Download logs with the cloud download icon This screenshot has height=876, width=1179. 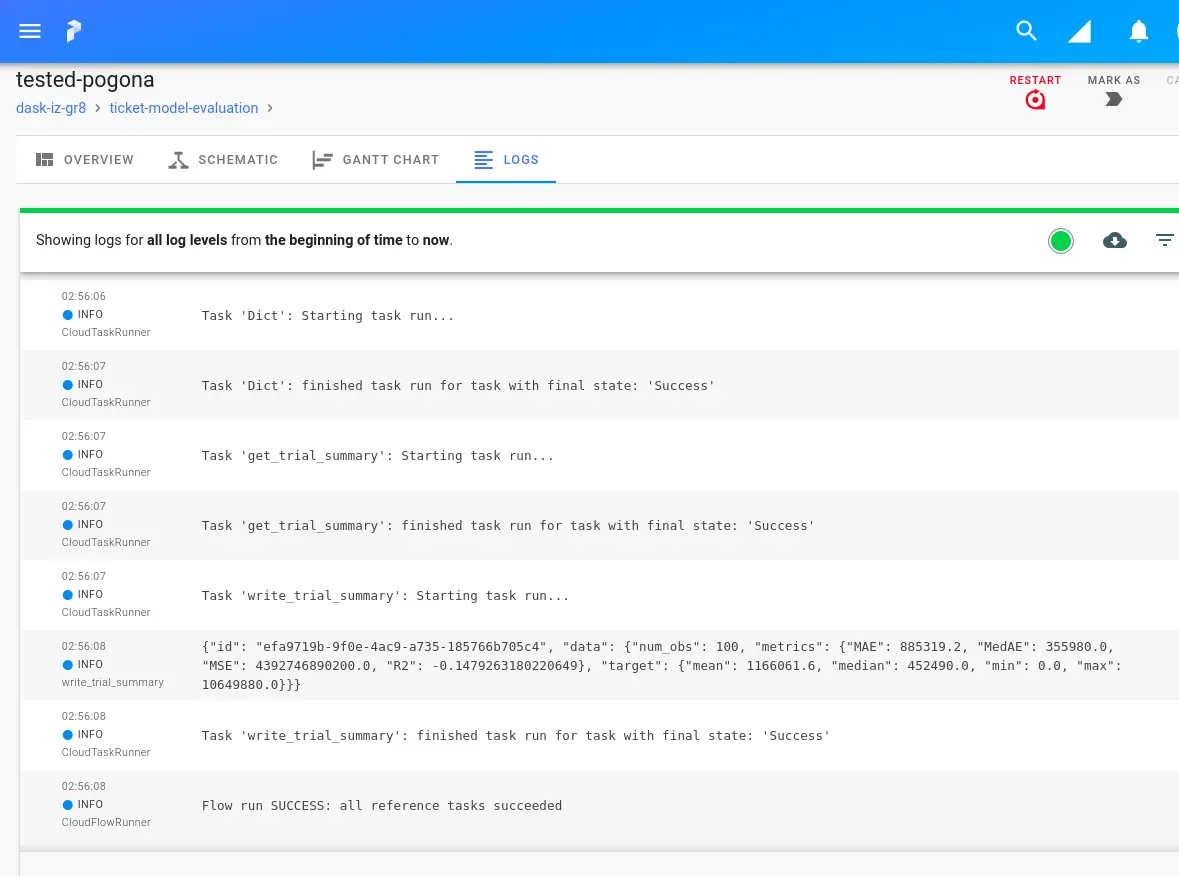(1115, 240)
